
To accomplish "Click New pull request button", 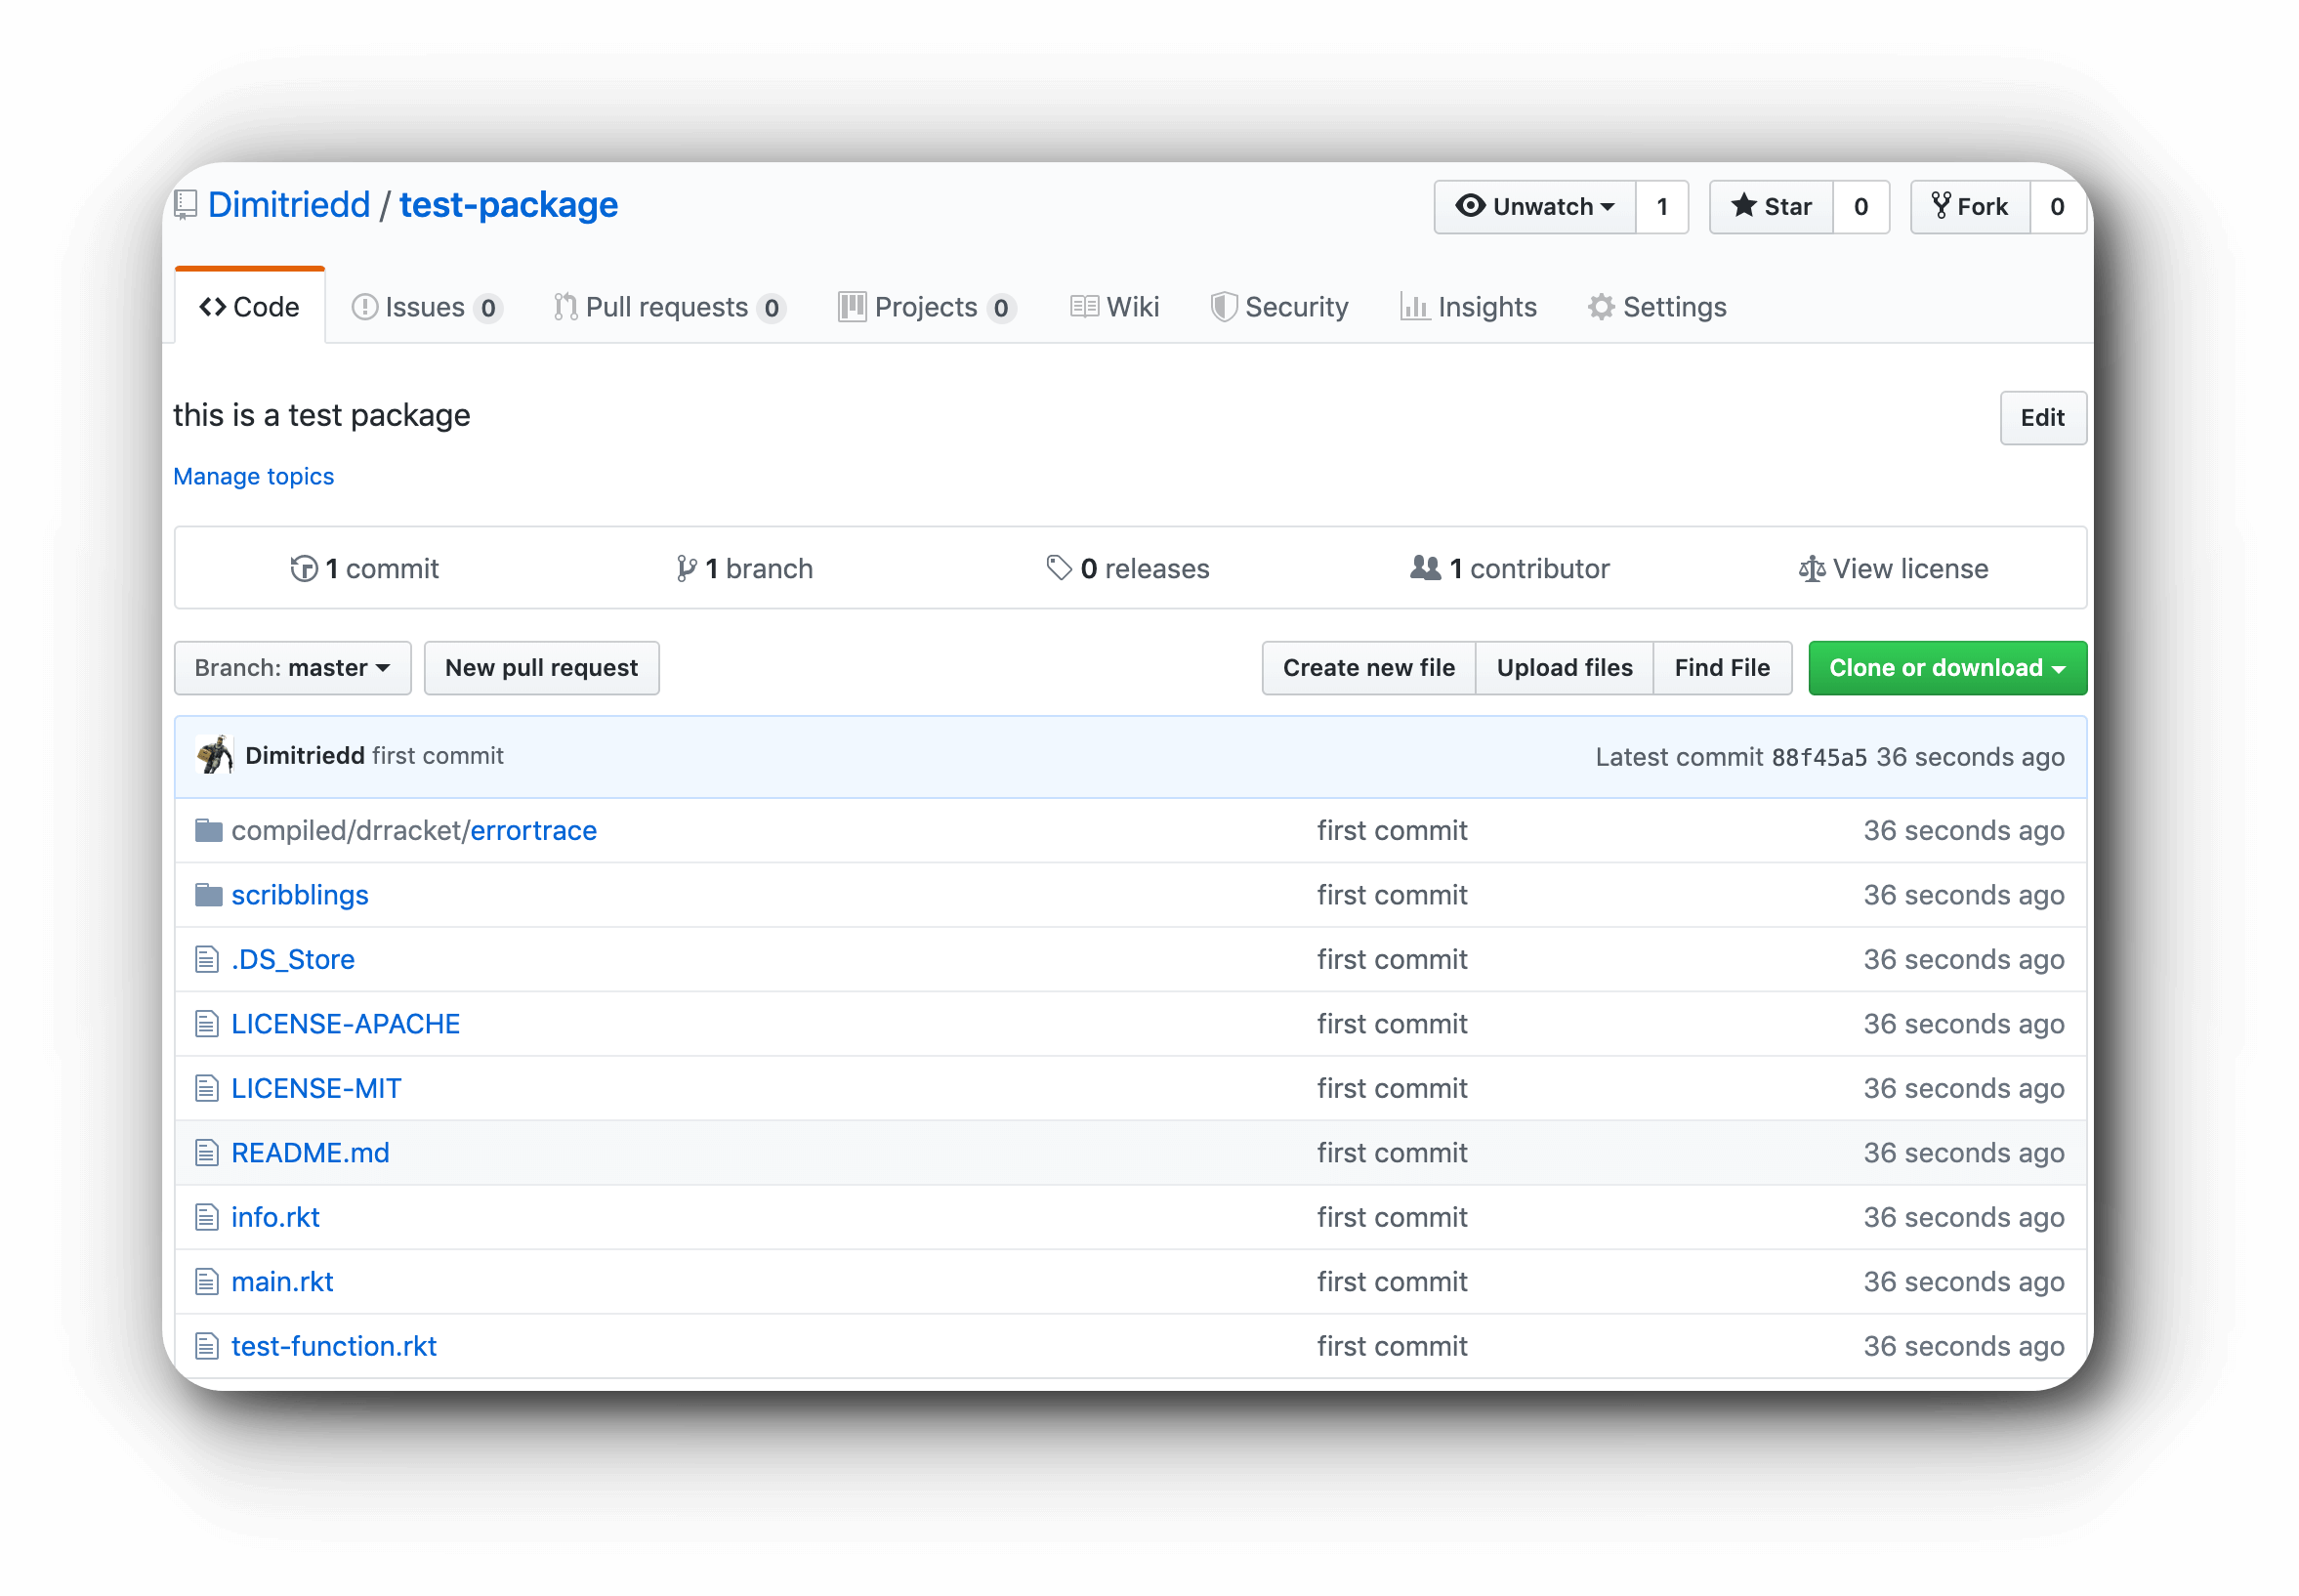I will 541,668.
